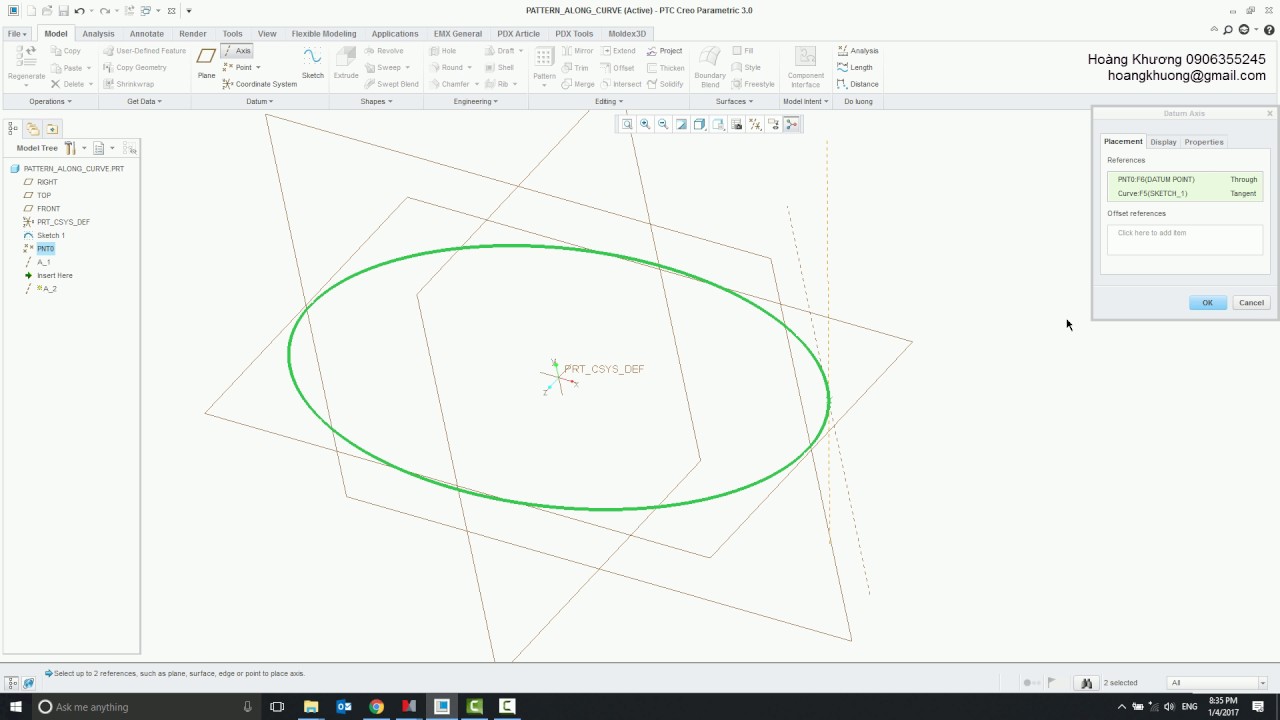The image size is (1280, 720).
Task: Zoom in using graphics toolbar
Action: 645,124
